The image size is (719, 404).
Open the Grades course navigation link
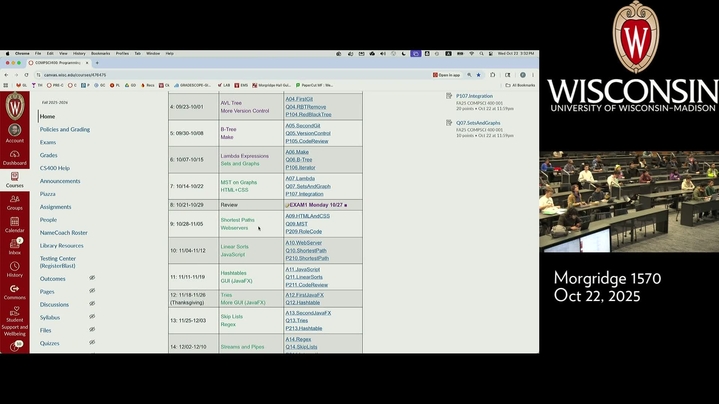point(48,155)
